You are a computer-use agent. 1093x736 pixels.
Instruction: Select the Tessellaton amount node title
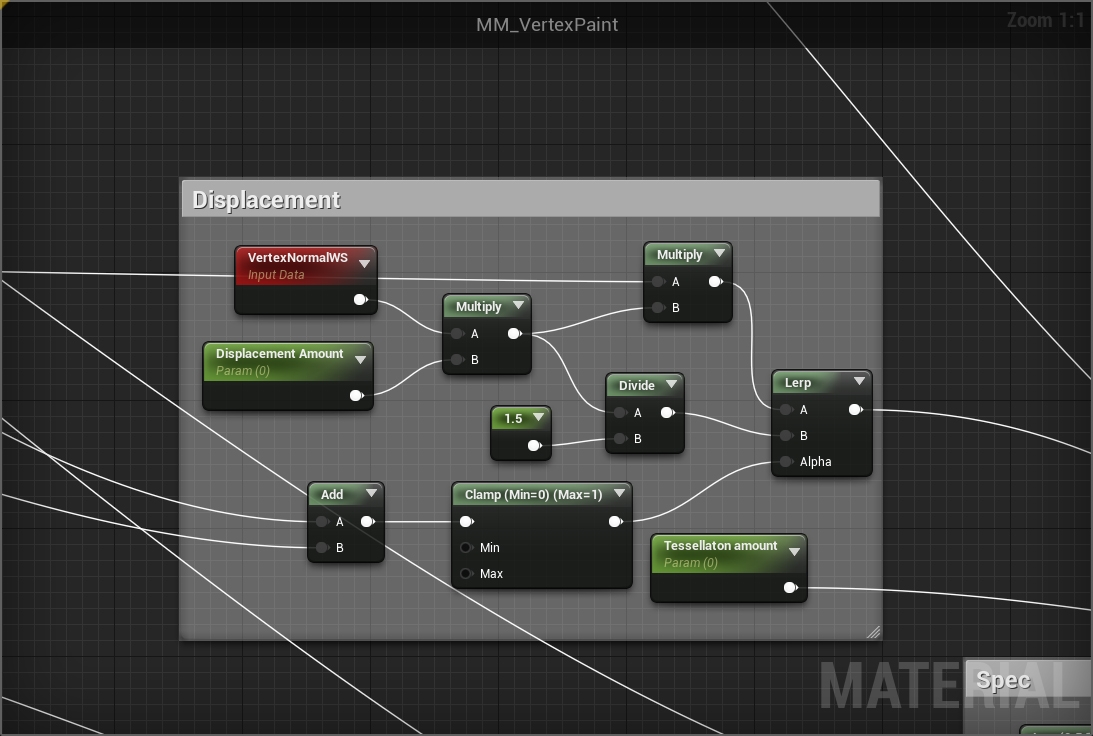click(x=720, y=546)
